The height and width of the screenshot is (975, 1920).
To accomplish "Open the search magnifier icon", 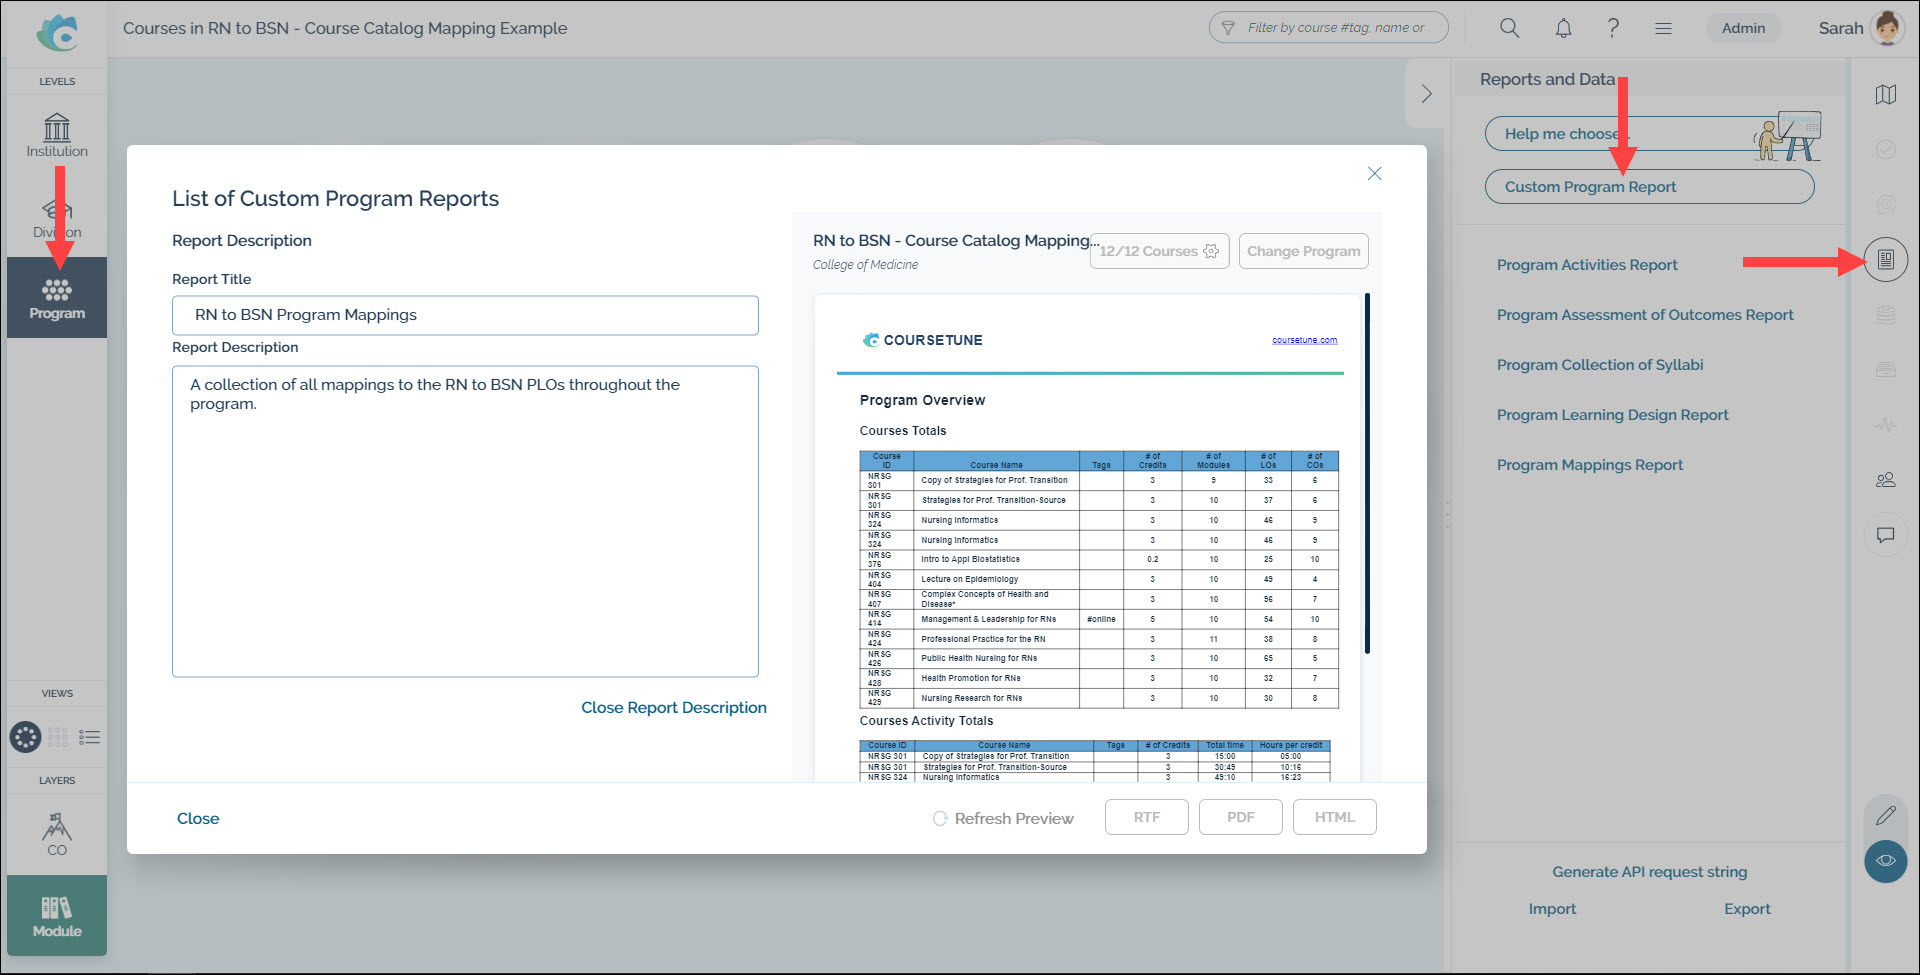I will click(x=1509, y=28).
